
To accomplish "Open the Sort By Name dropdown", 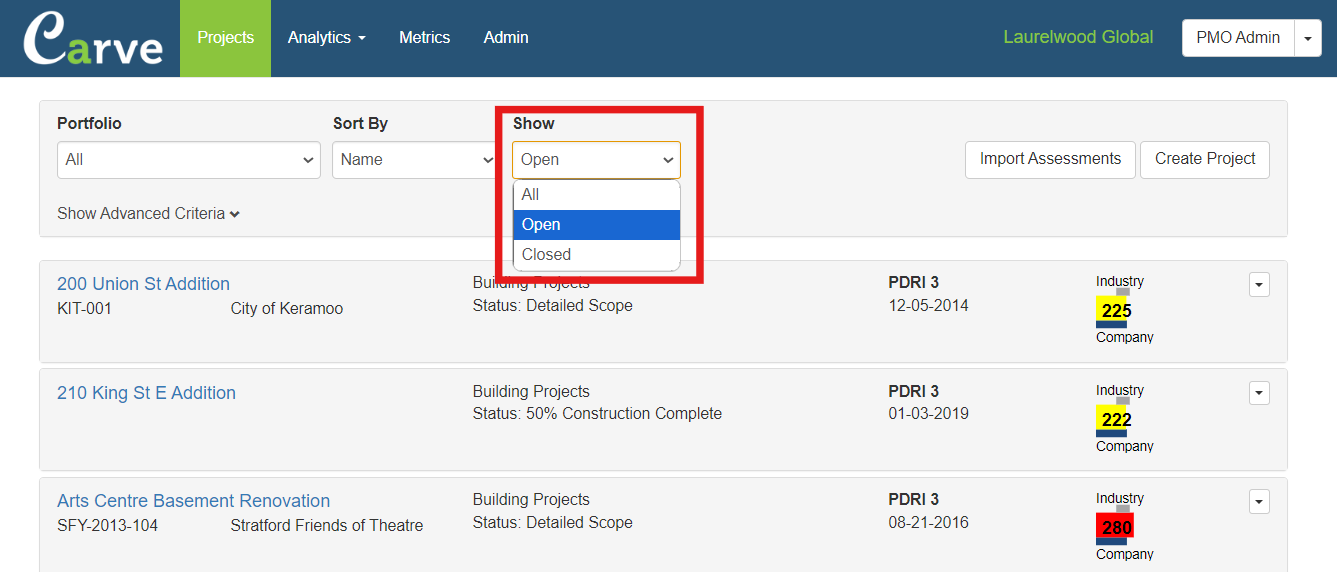I will tap(414, 160).
